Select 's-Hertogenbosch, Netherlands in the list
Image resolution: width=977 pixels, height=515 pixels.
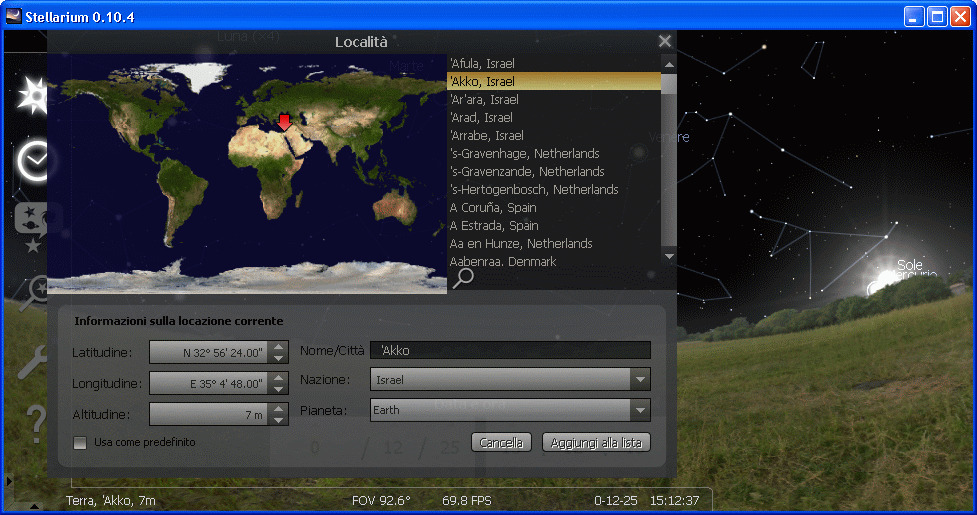pyautogui.click(x=554, y=190)
